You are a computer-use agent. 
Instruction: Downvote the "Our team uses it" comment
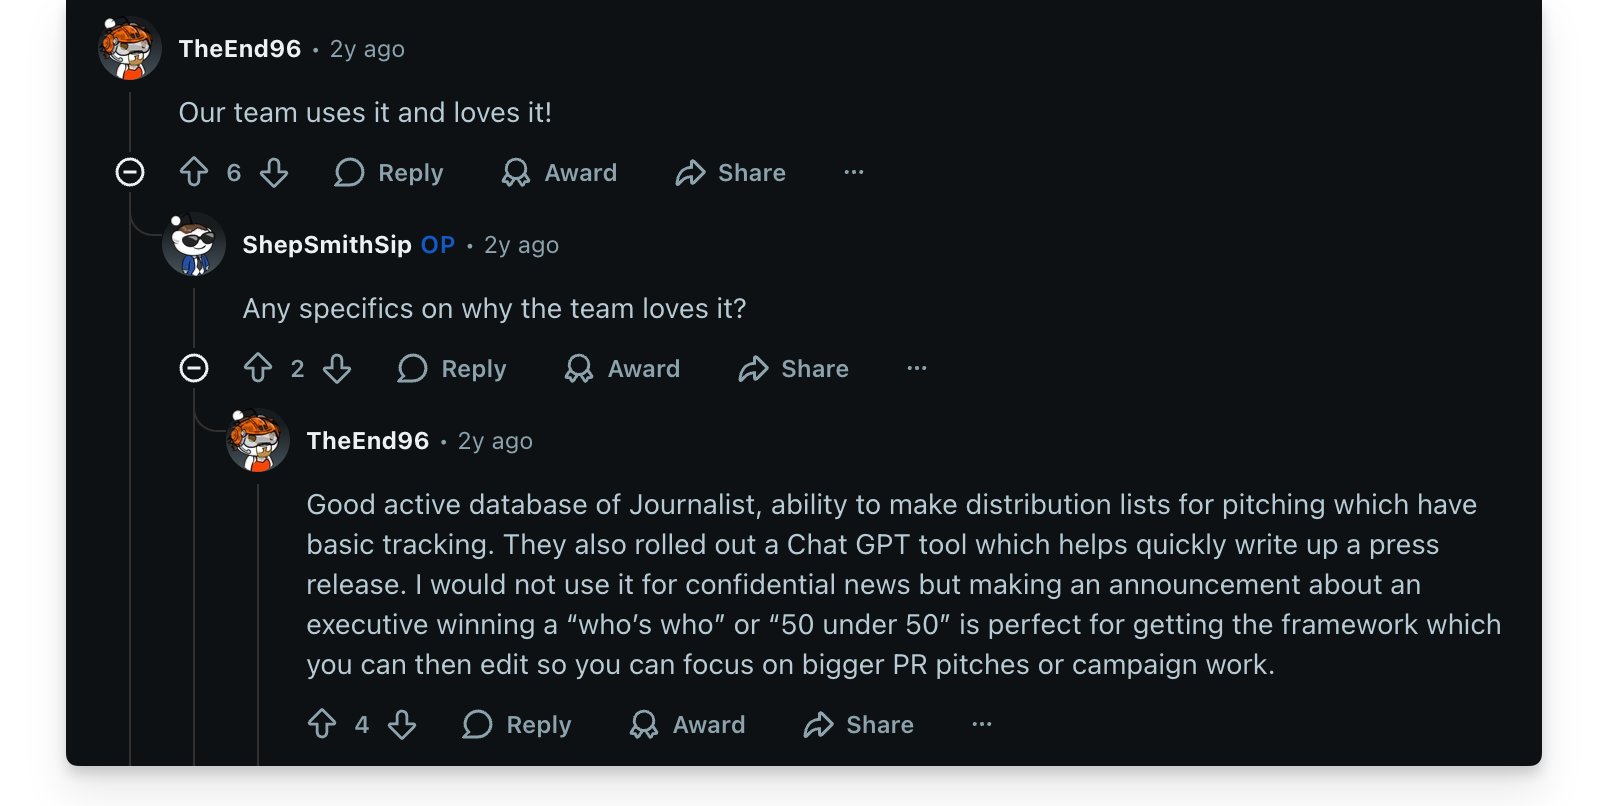click(274, 173)
